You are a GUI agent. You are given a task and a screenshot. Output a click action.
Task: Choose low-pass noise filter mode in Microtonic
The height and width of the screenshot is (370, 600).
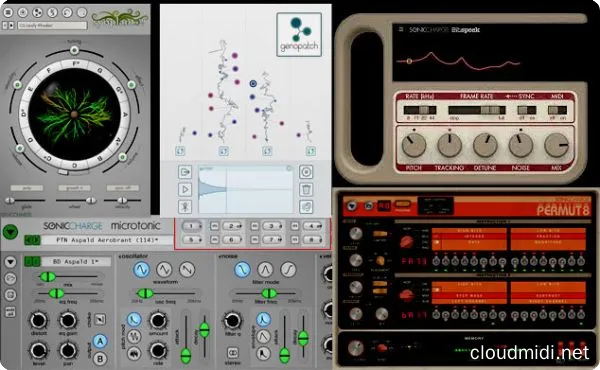tap(242, 269)
